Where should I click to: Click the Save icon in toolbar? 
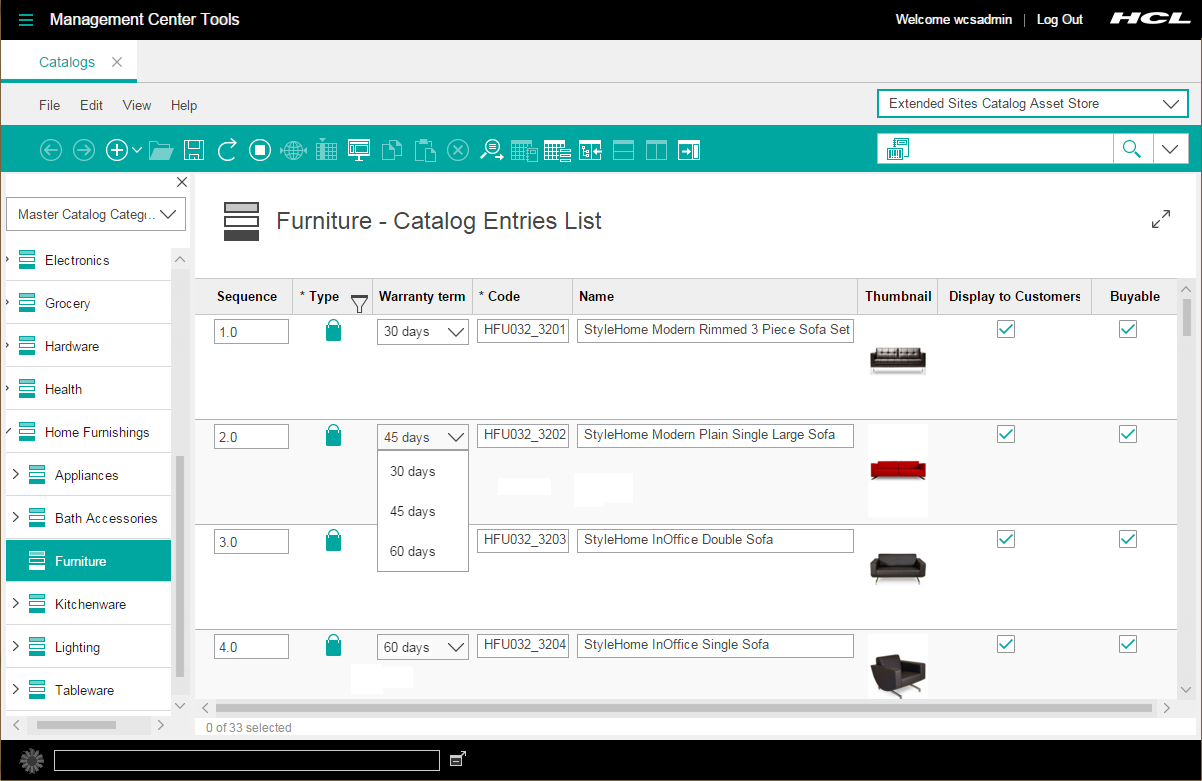194,150
